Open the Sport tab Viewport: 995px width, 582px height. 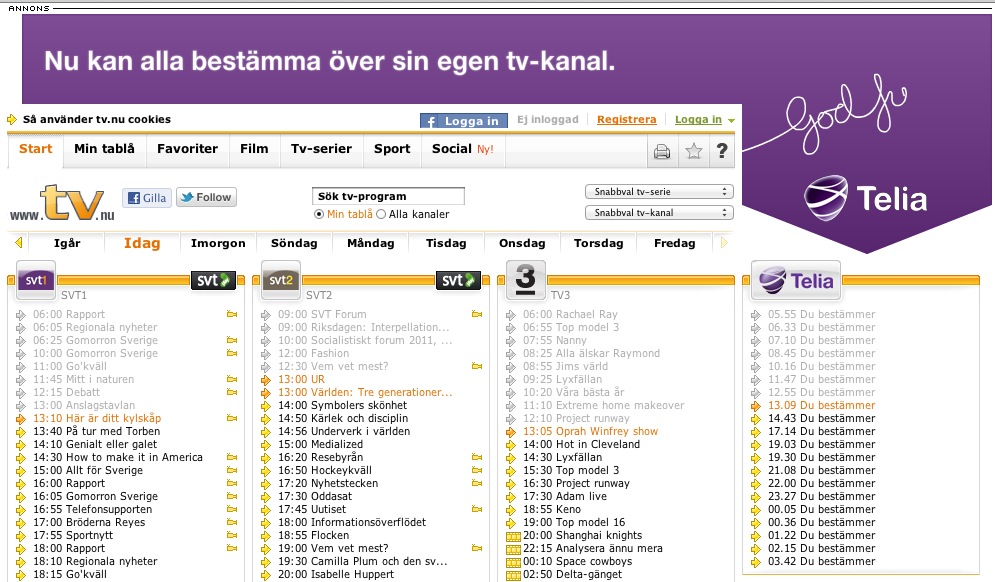tap(392, 149)
